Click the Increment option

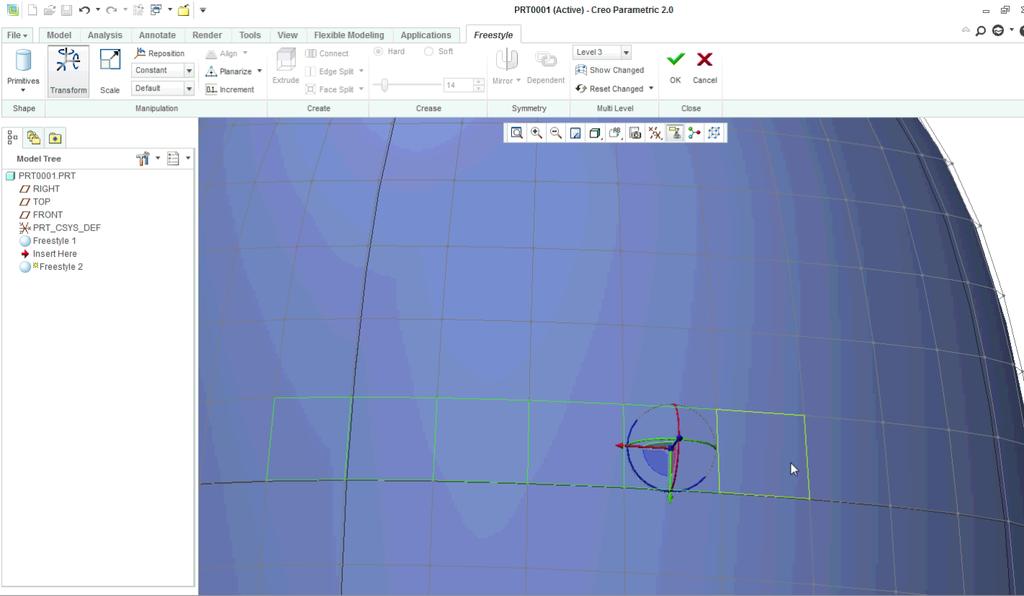(x=230, y=89)
